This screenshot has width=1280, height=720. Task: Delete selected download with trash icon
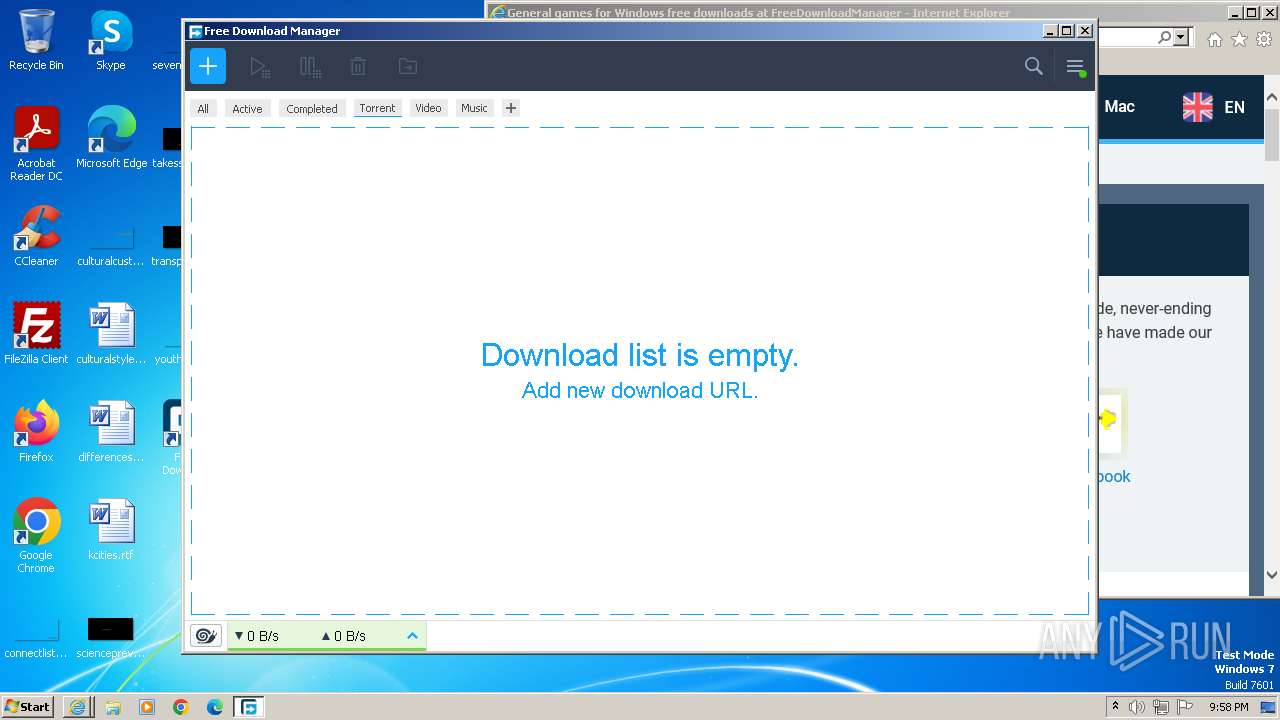(358, 67)
